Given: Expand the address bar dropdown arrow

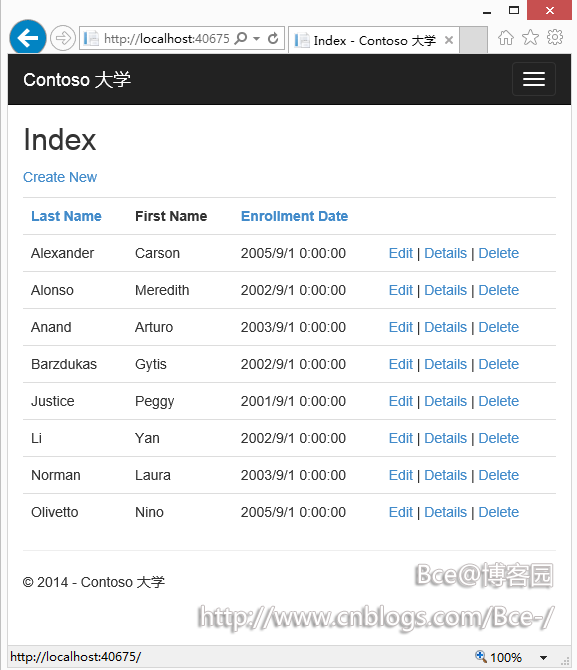Looking at the screenshot, I should pos(256,38).
